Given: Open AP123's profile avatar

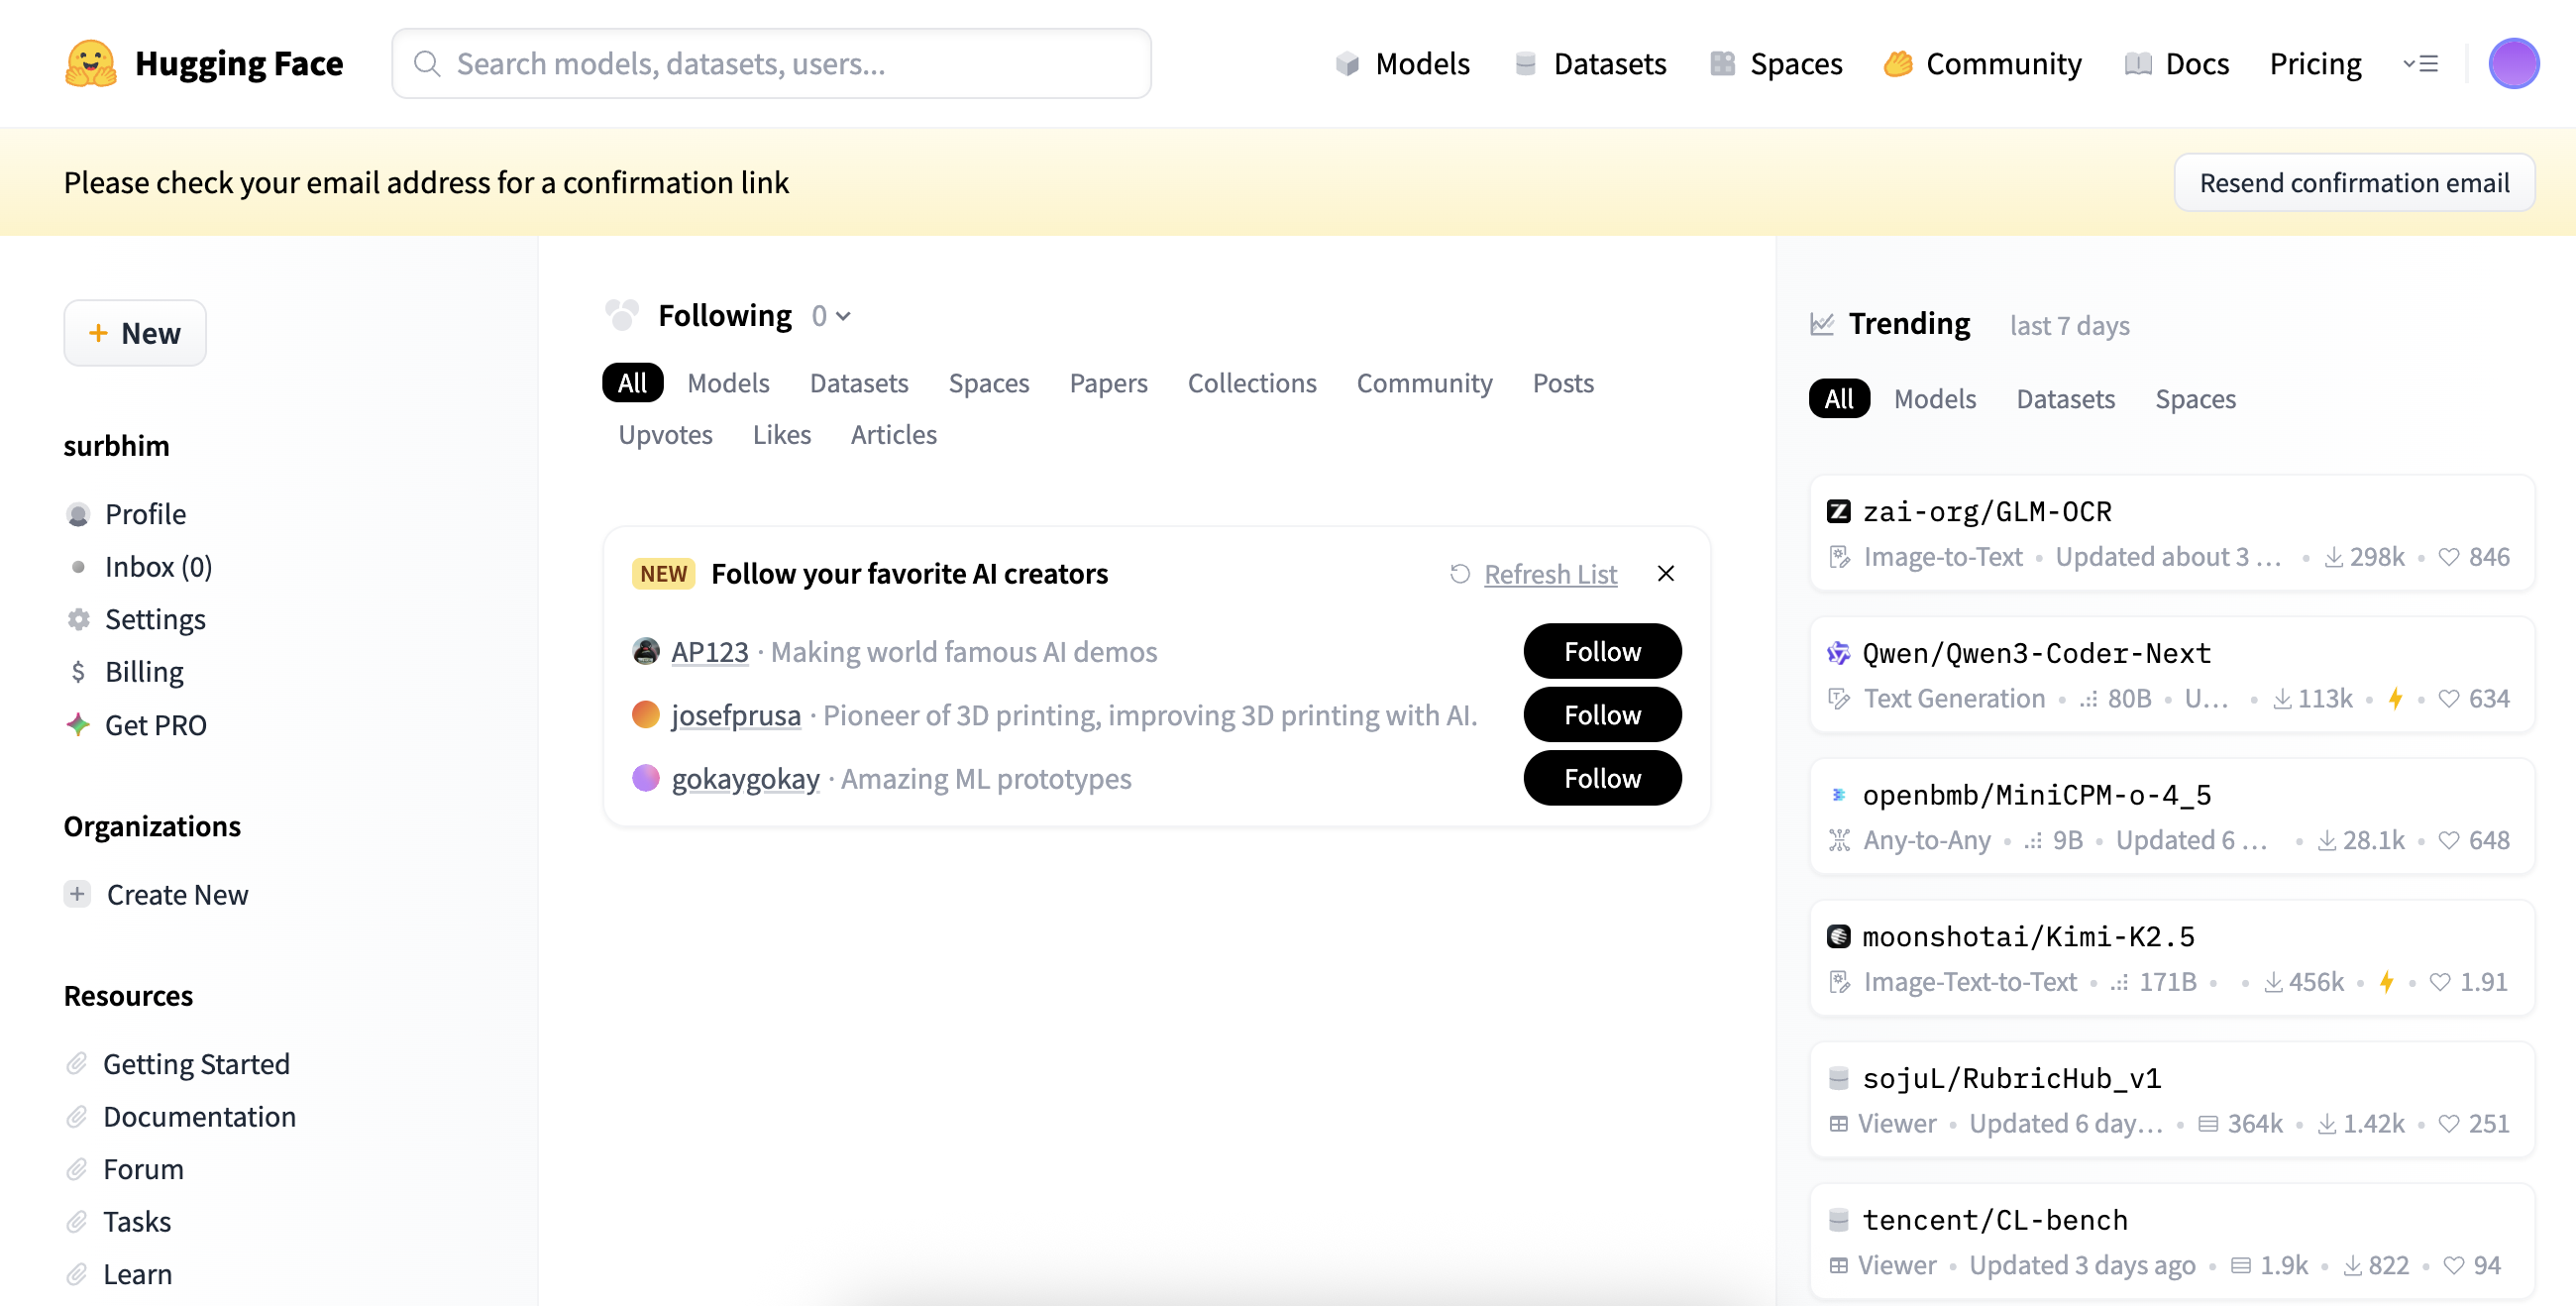Looking at the screenshot, I should click(x=646, y=652).
